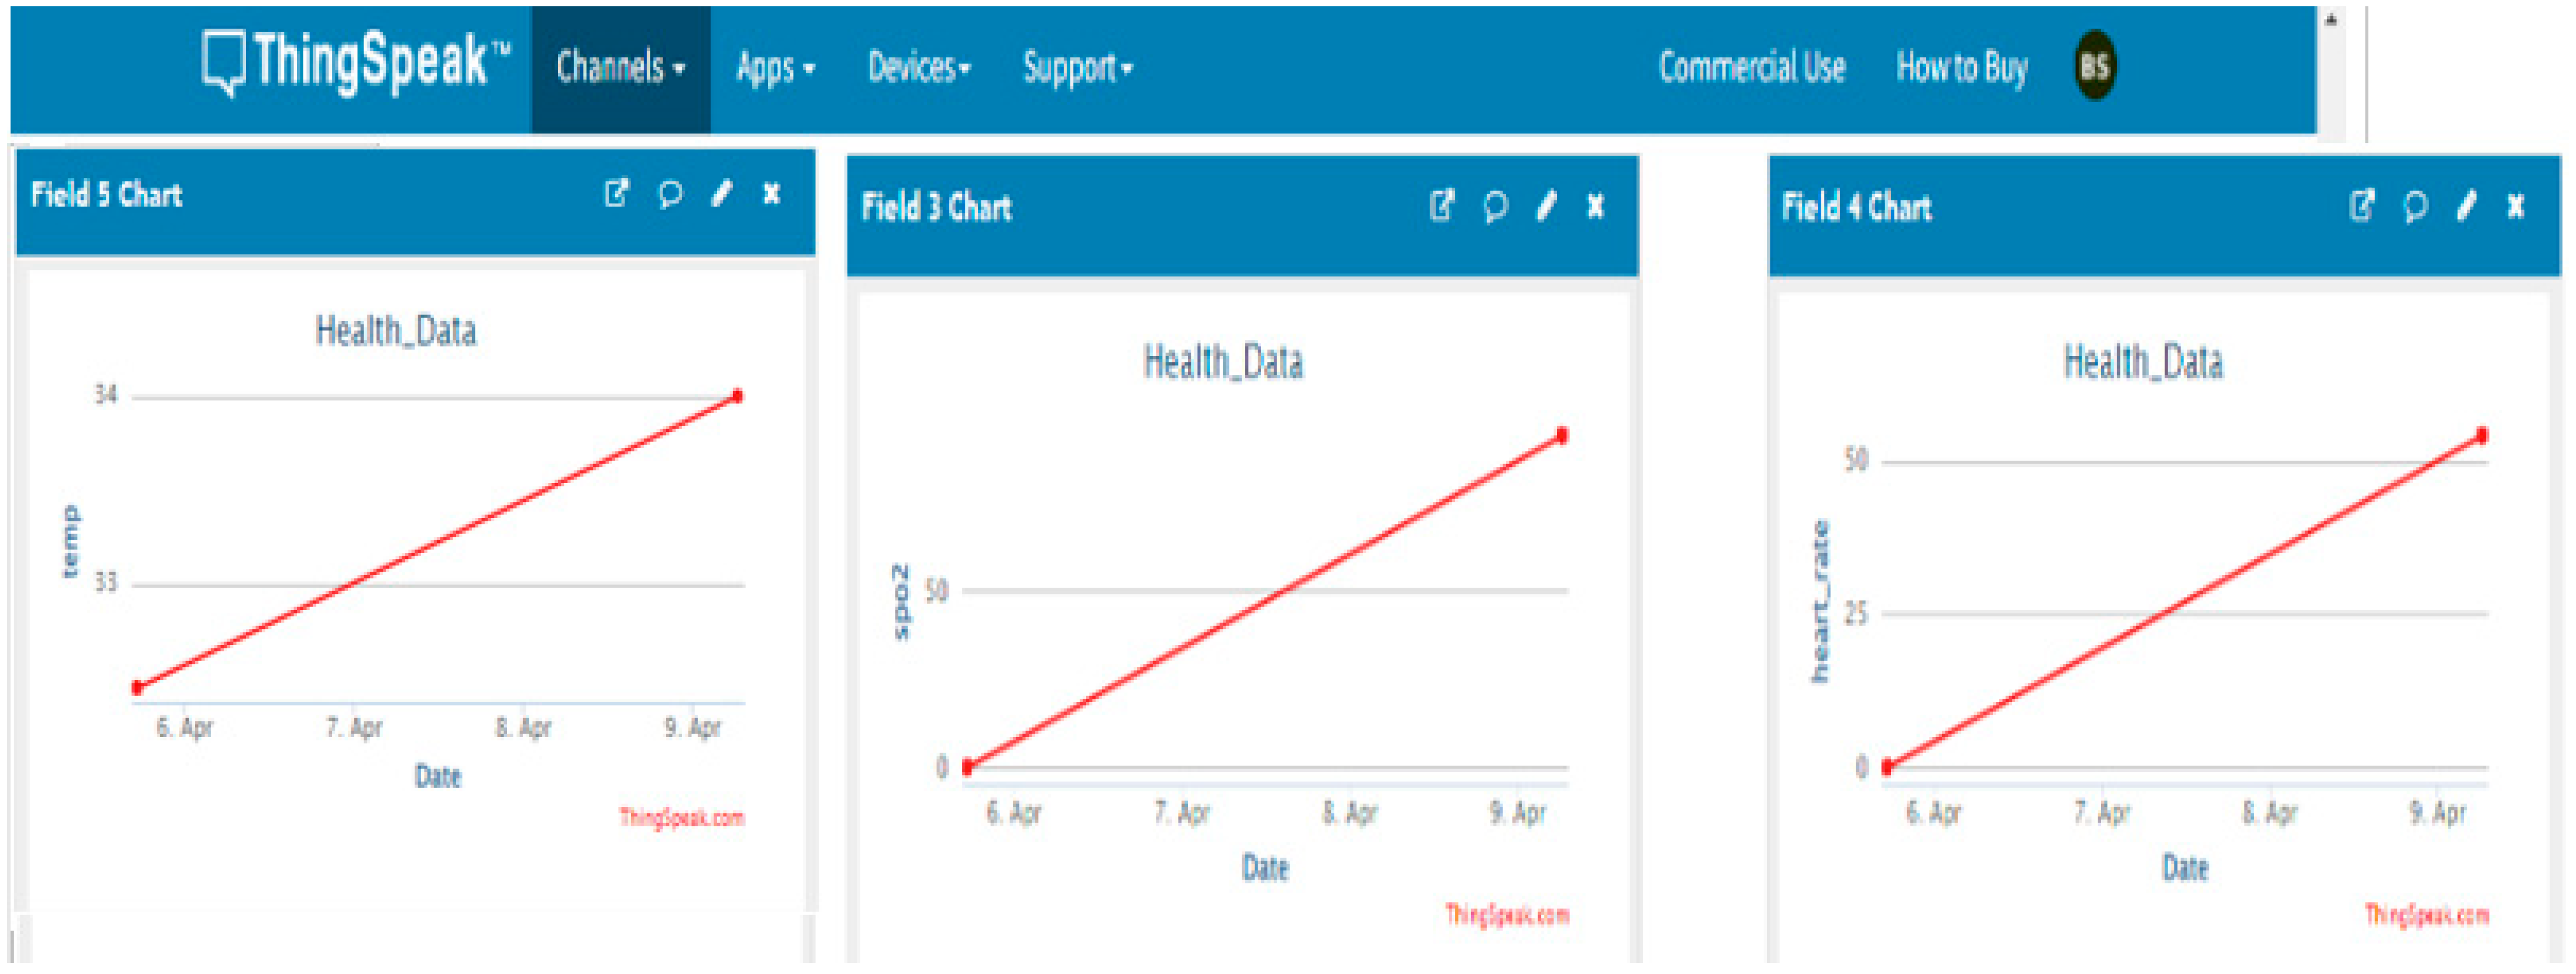The width and height of the screenshot is (2576, 974).
Task: Expand the Devices dropdown menu
Action: coord(919,68)
